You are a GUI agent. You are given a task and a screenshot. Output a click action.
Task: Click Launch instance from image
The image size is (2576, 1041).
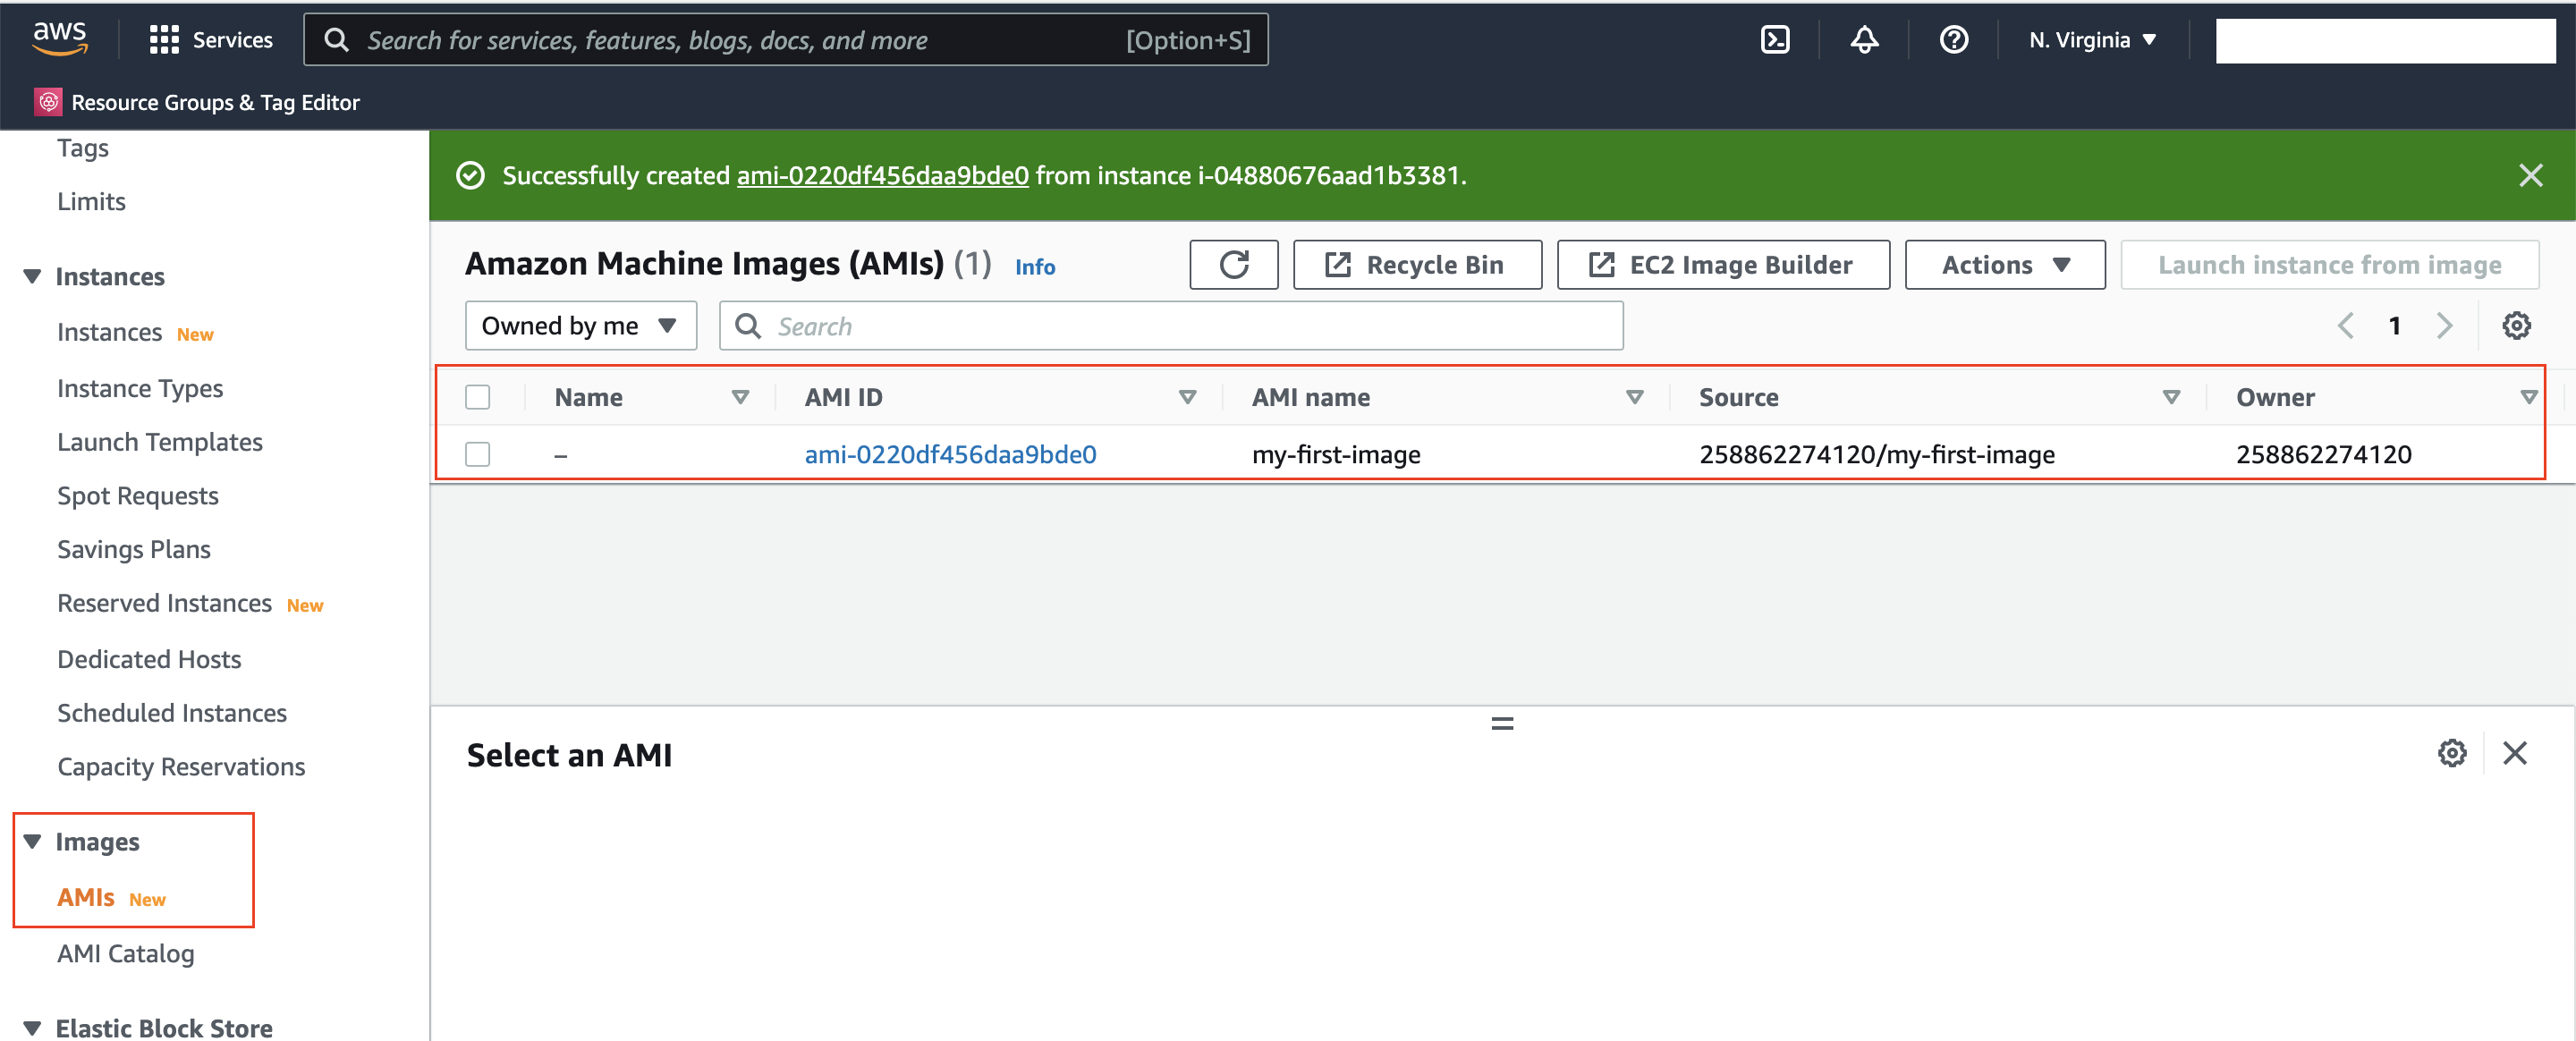(x=2329, y=265)
